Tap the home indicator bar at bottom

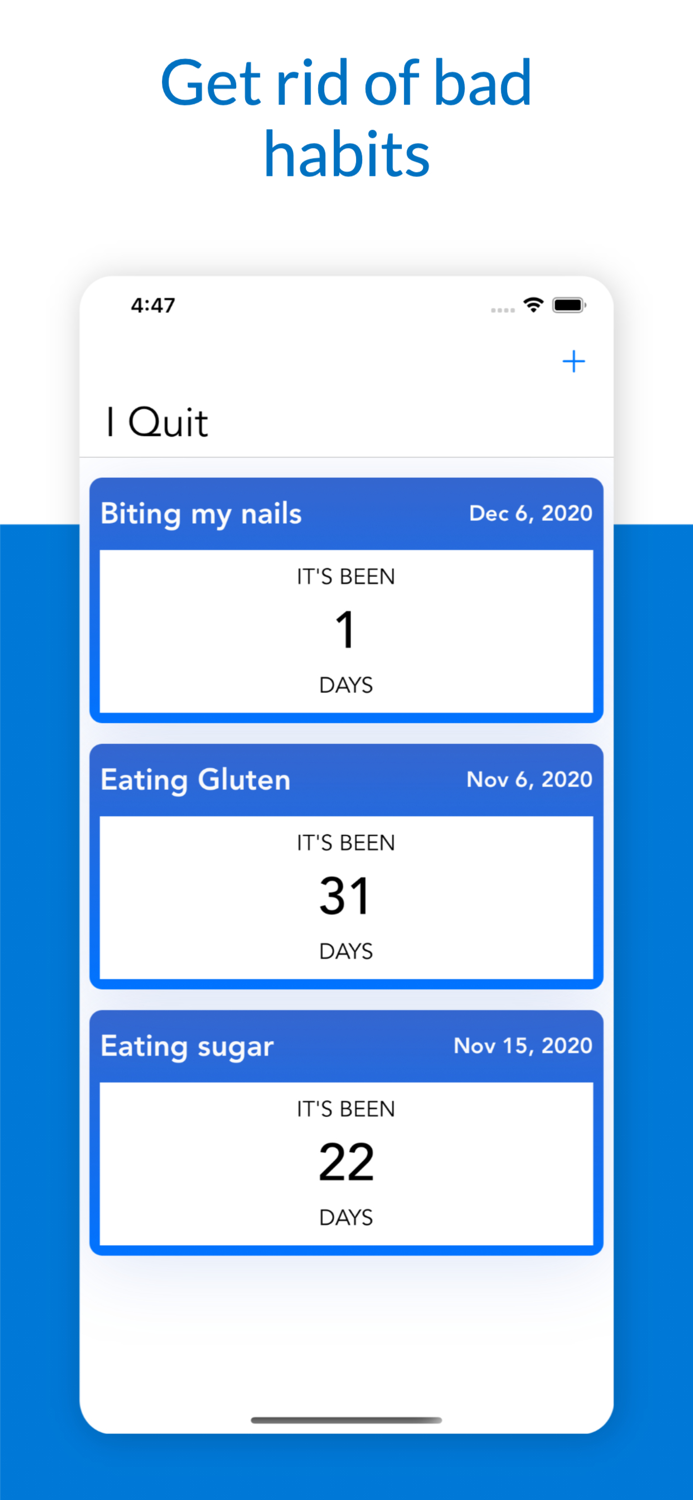(x=346, y=1419)
